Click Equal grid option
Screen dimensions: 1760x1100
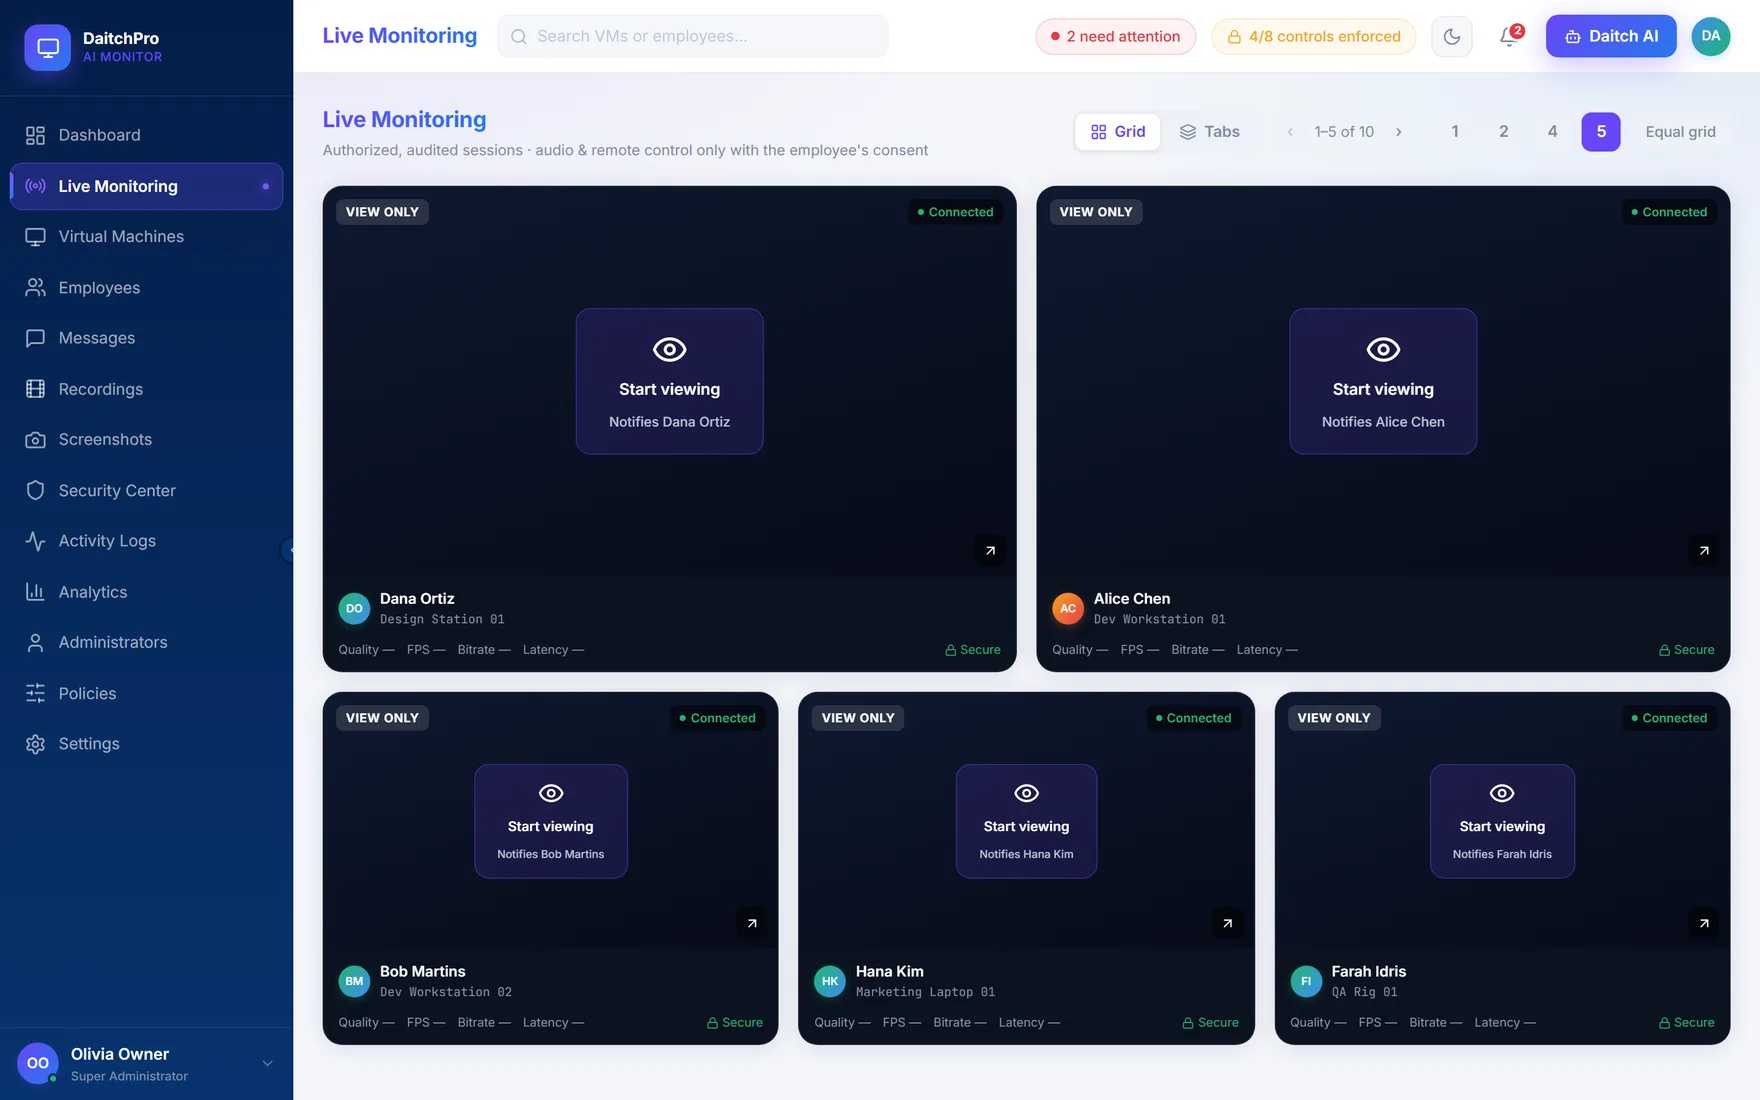pos(1680,132)
